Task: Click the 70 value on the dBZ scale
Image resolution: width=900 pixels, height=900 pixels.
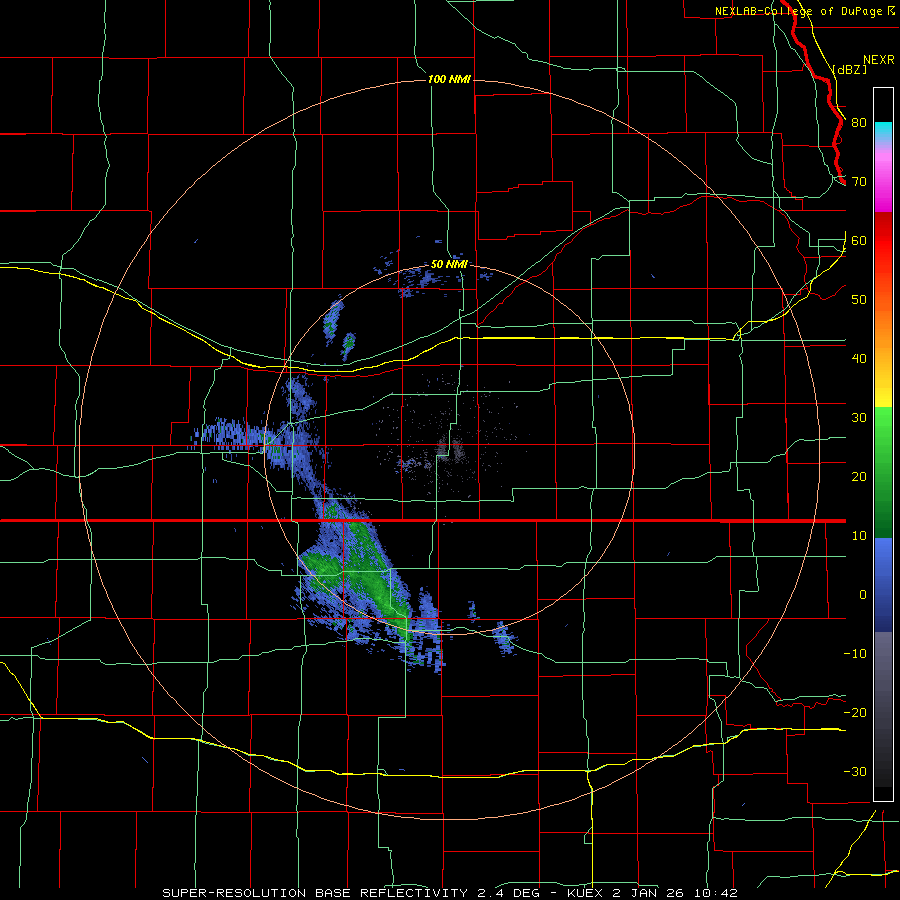Action: pyautogui.click(x=859, y=182)
